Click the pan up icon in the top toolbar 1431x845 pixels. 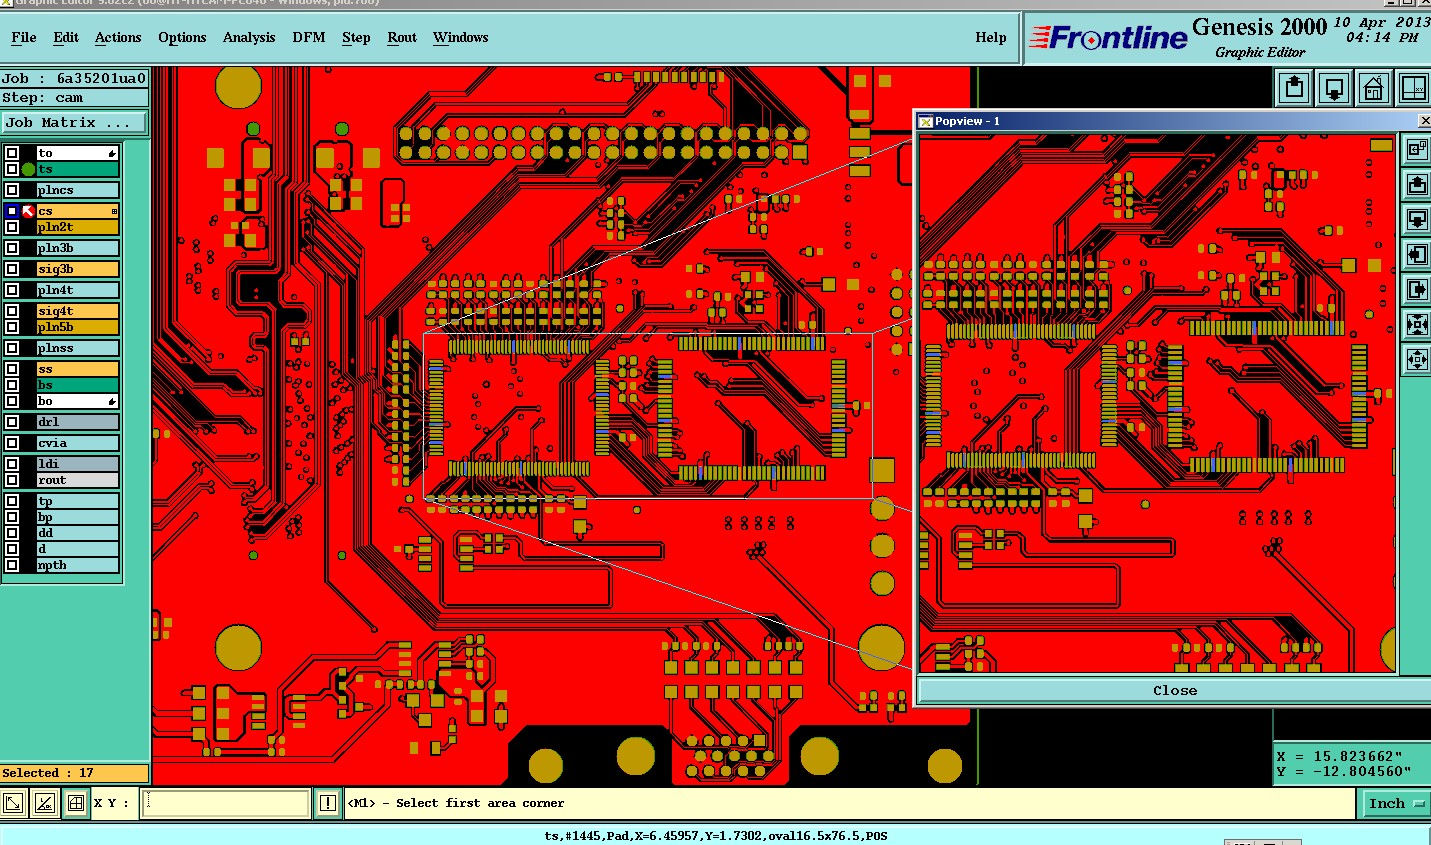pyautogui.click(x=1294, y=88)
